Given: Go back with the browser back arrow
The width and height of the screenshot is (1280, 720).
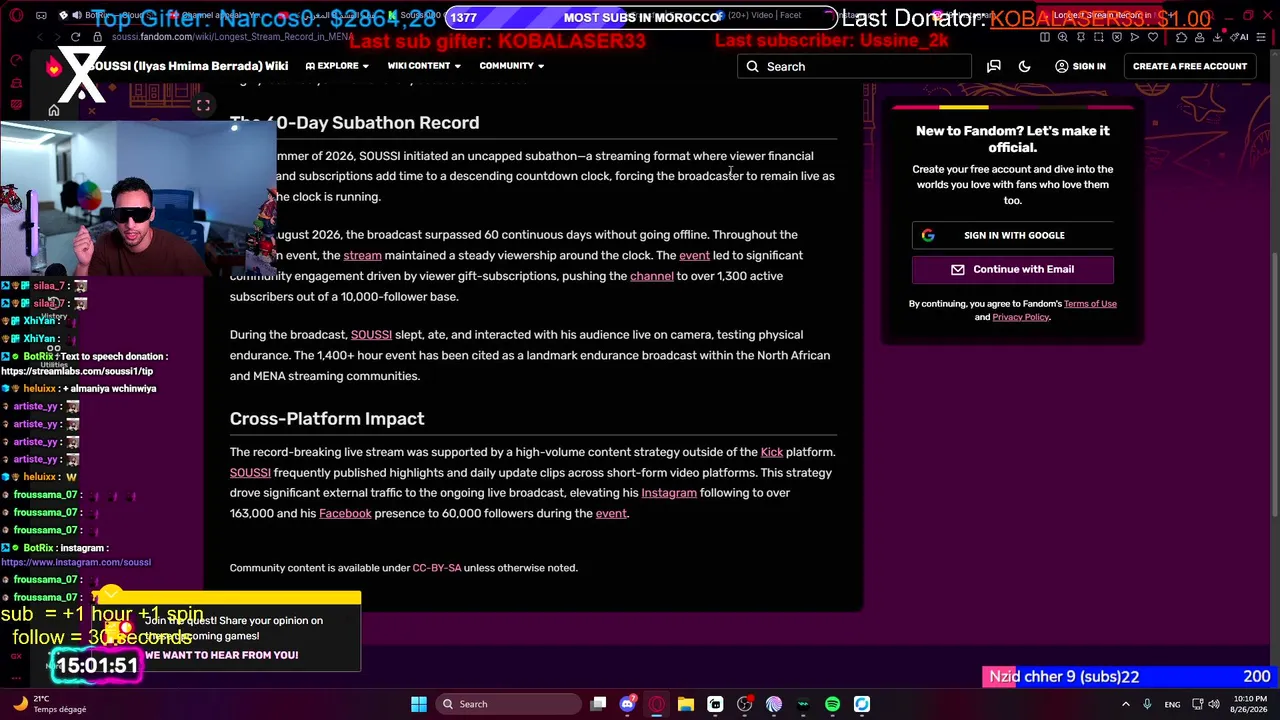Looking at the screenshot, I should (39, 37).
